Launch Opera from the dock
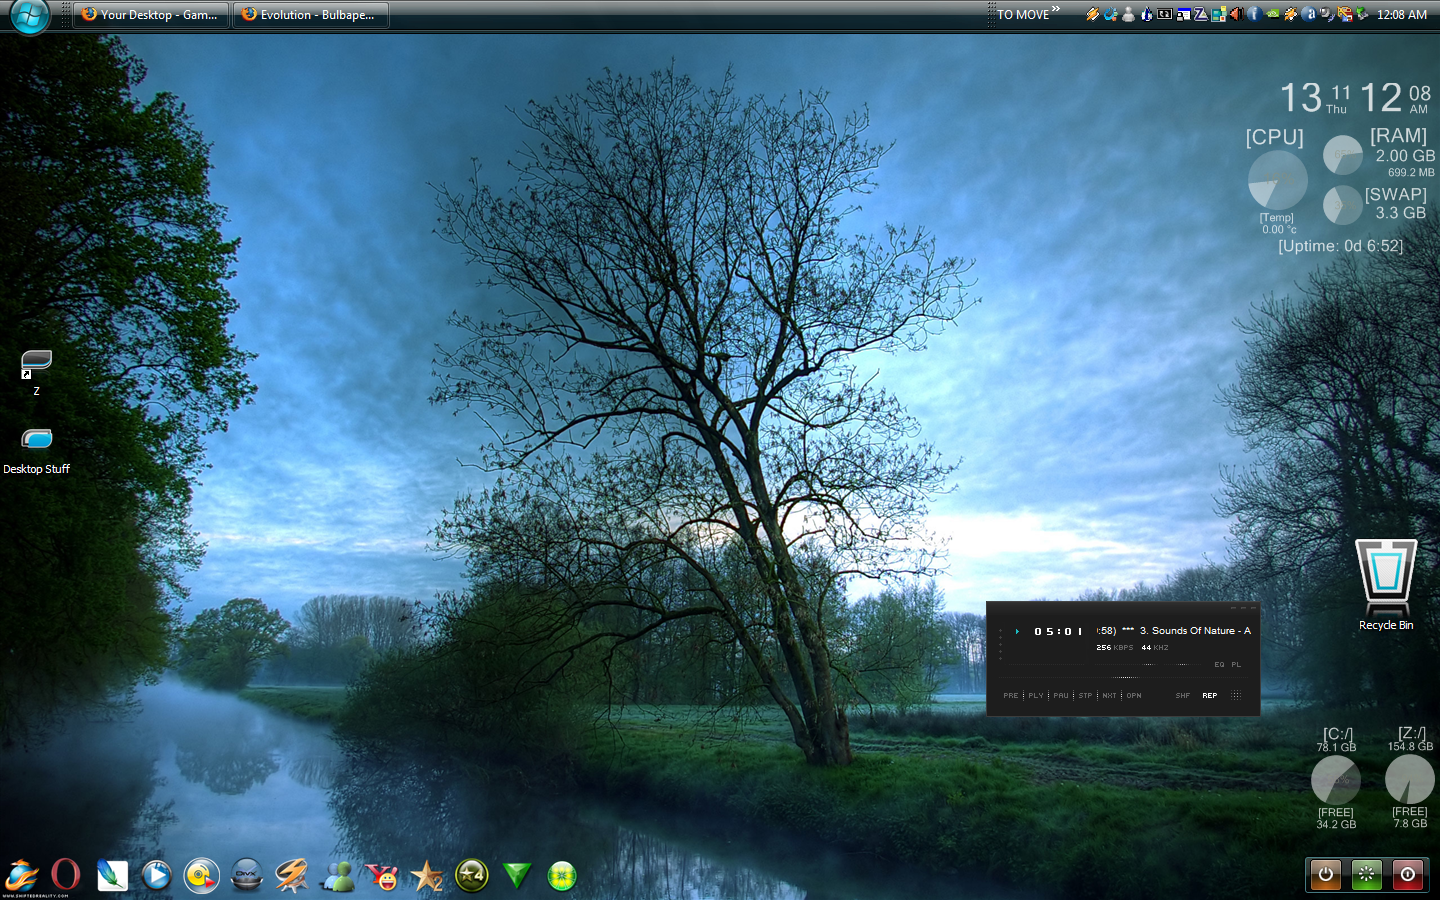This screenshot has width=1440, height=900. [x=66, y=875]
